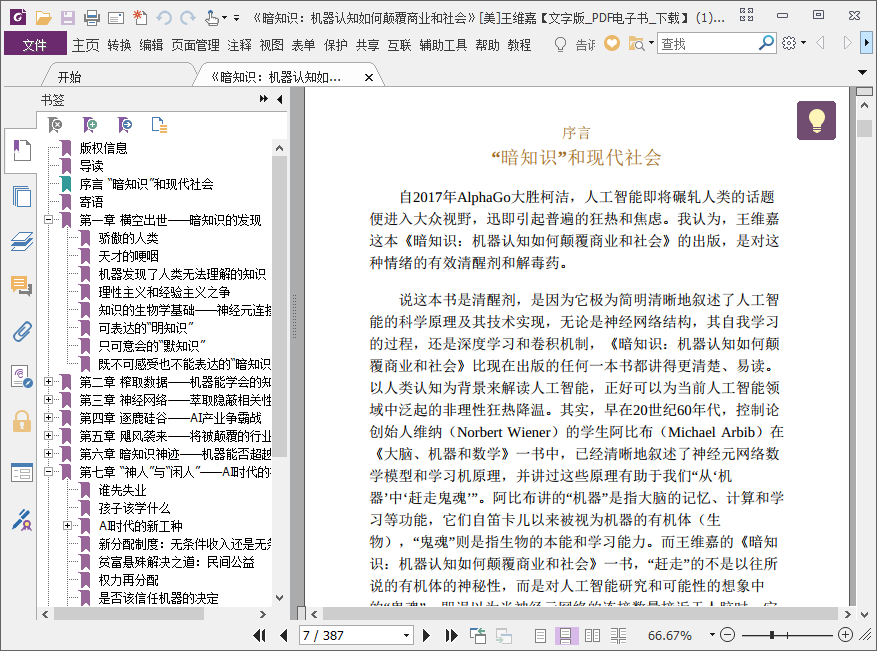Image resolution: width=877 pixels, height=651 pixels.
Task: Select the hand tool icon
Action: click(212, 18)
